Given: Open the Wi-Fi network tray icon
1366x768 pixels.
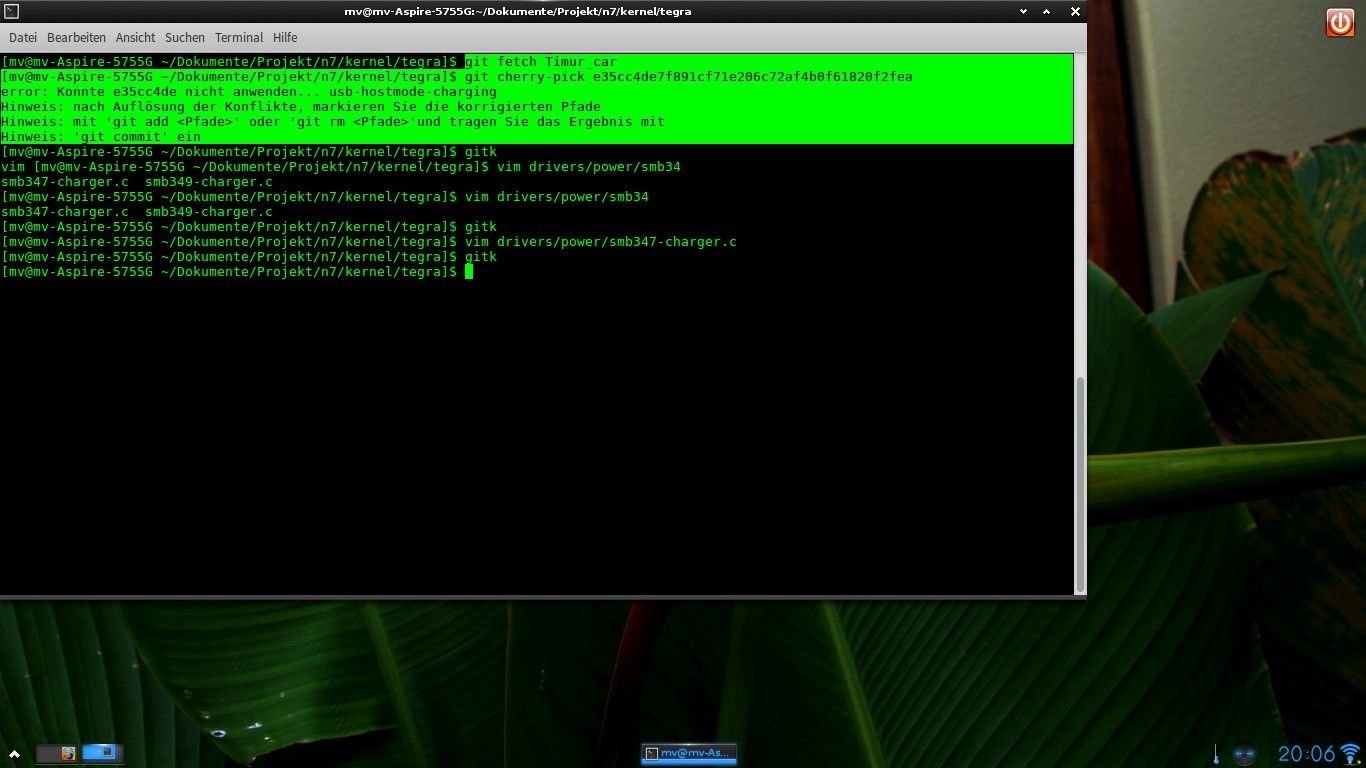Looking at the screenshot, I should click(x=1351, y=753).
